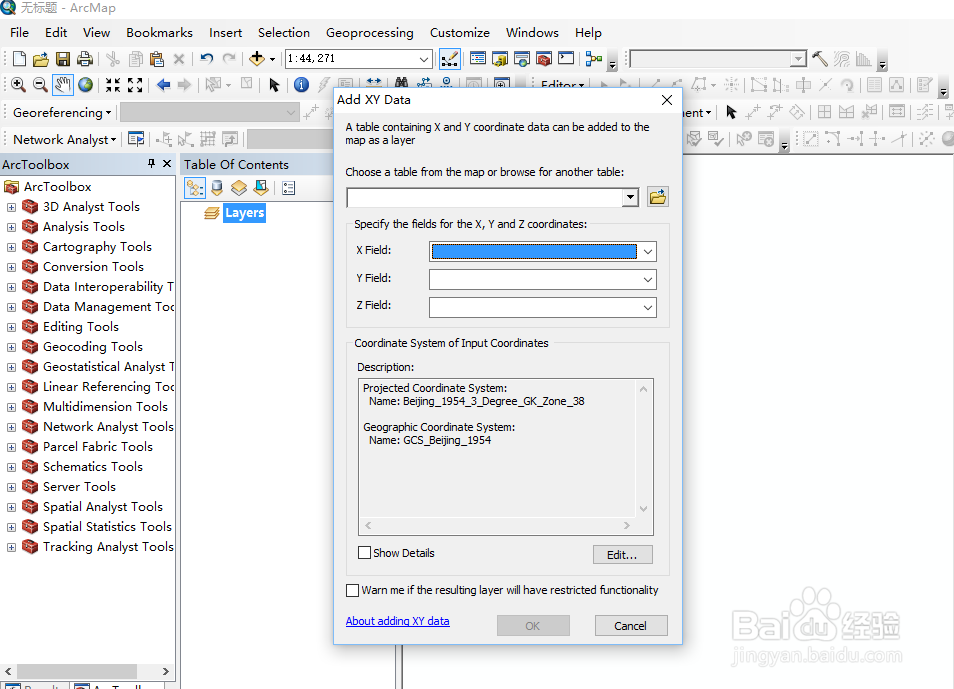Open the Customize menu
The width and height of the screenshot is (954, 689).
point(459,33)
